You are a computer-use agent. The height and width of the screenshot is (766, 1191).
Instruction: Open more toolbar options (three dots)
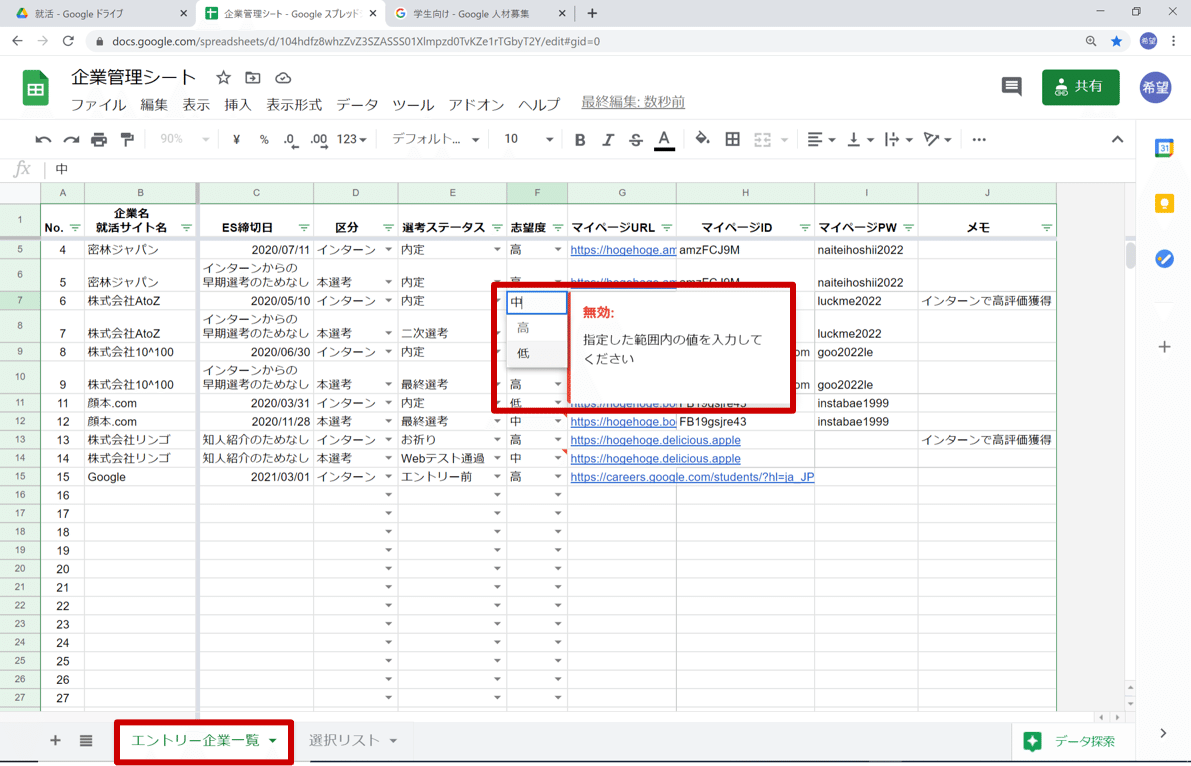pos(978,140)
